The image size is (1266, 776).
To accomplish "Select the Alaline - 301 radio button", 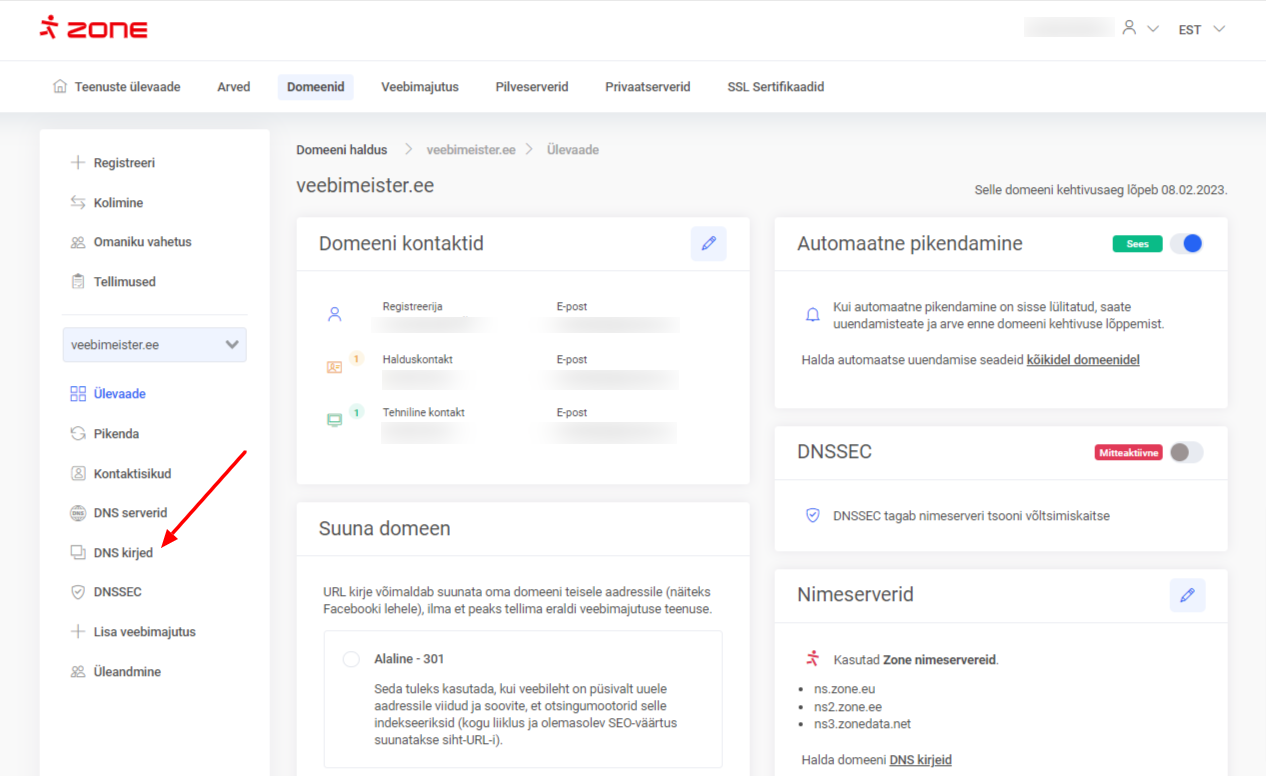I will (351, 659).
